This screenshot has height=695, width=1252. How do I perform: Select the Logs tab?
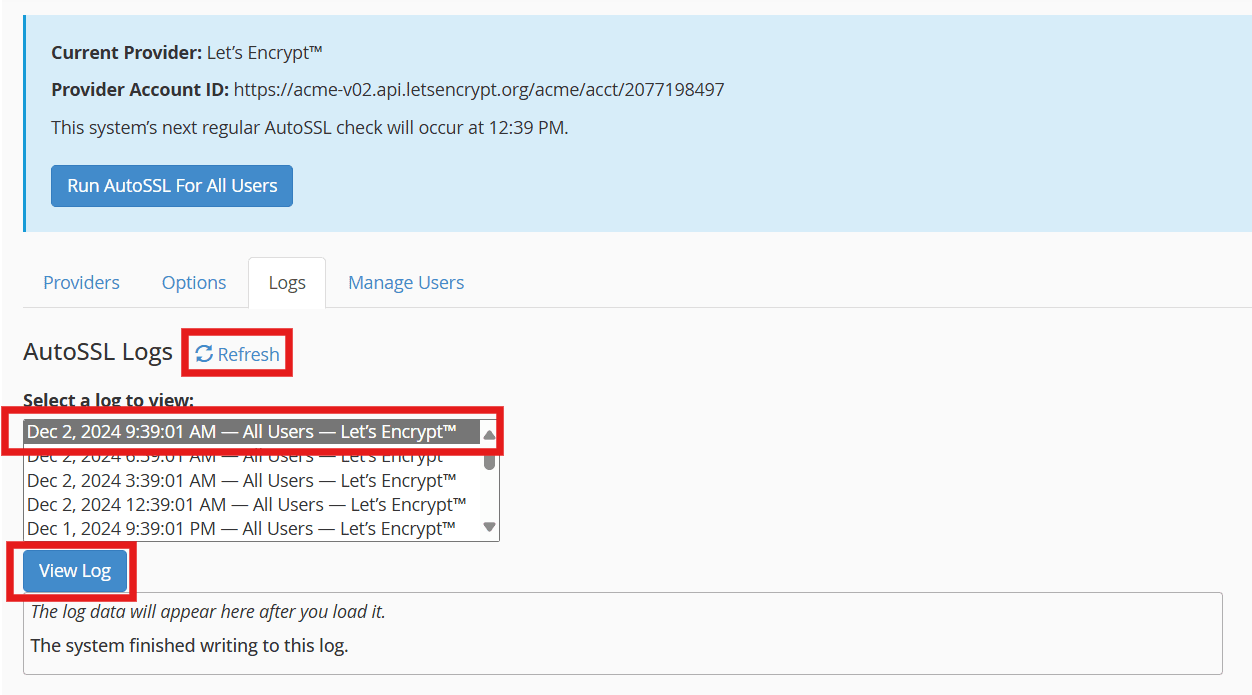click(x=287, y=283)
